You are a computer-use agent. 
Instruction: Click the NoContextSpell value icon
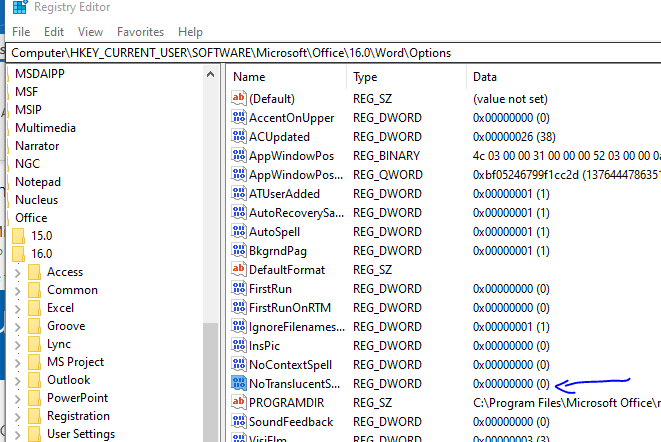(239, 364)
